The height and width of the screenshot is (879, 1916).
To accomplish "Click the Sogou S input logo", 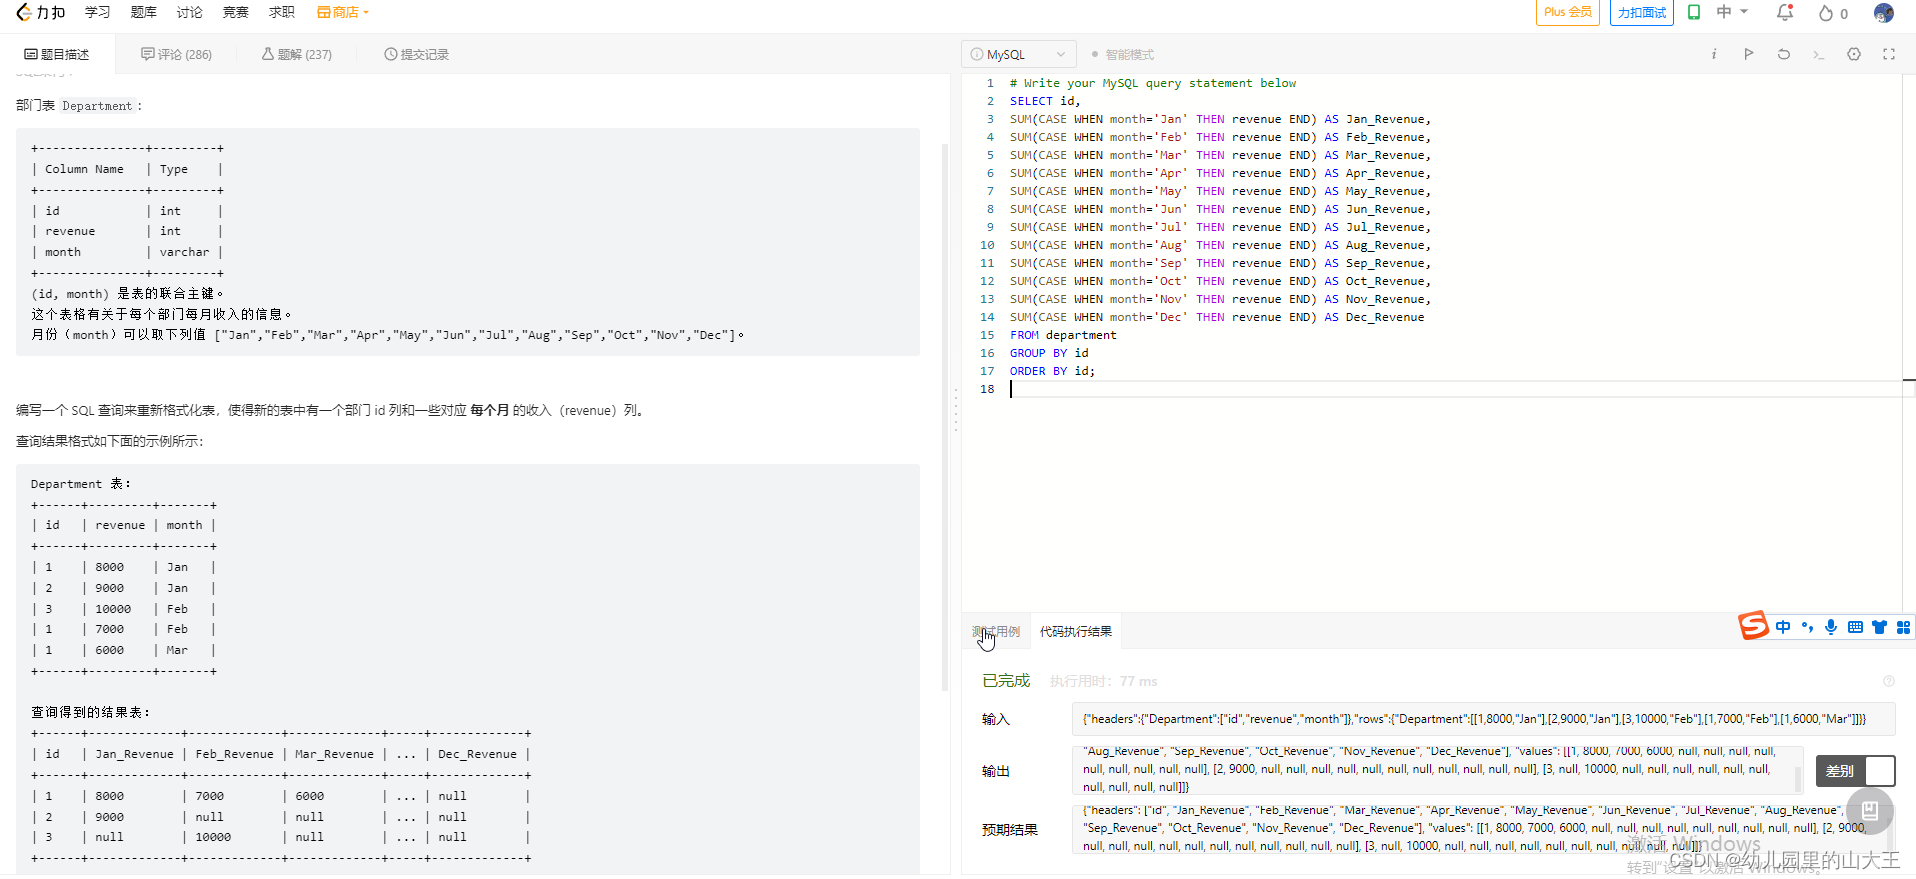I will point(1753,626).
